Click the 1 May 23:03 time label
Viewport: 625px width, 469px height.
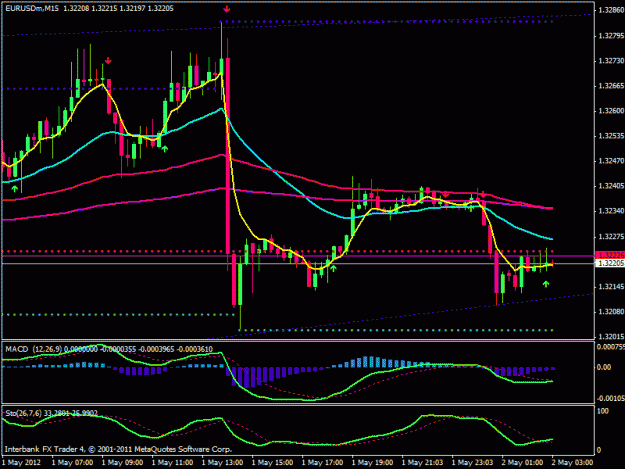472,463
